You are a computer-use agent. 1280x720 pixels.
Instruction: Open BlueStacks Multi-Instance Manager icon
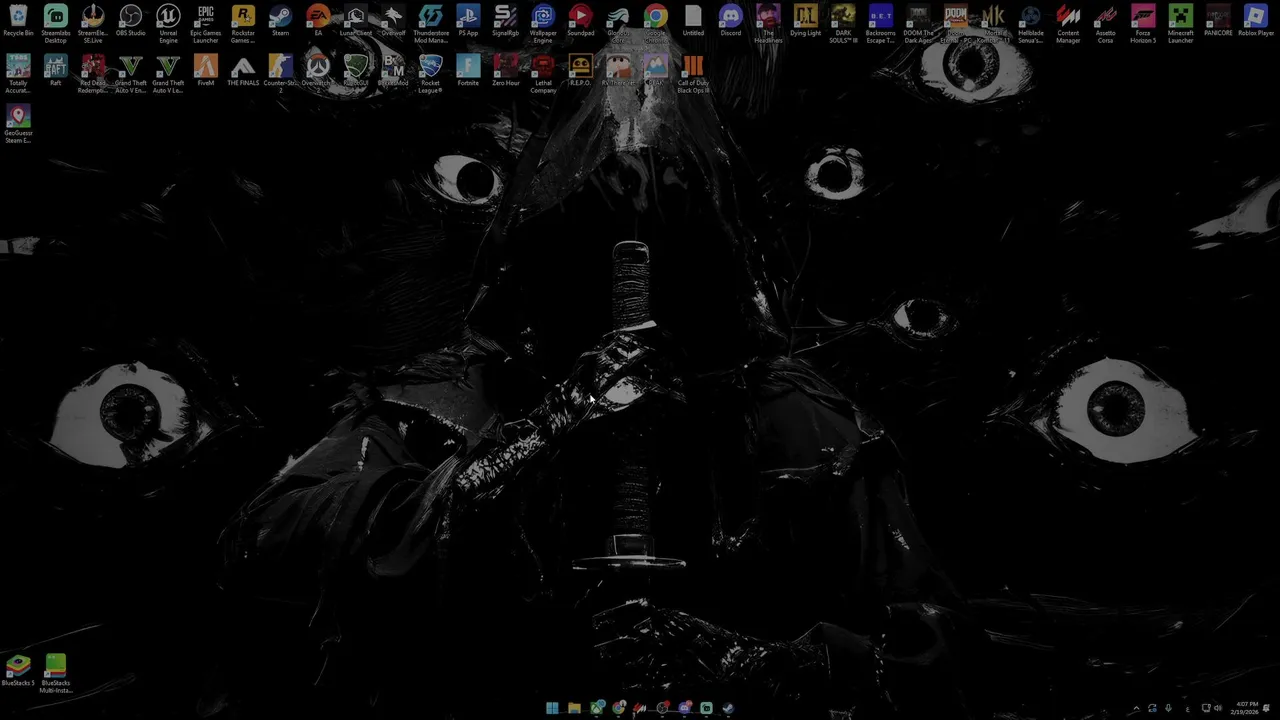[x=56, y=674]
